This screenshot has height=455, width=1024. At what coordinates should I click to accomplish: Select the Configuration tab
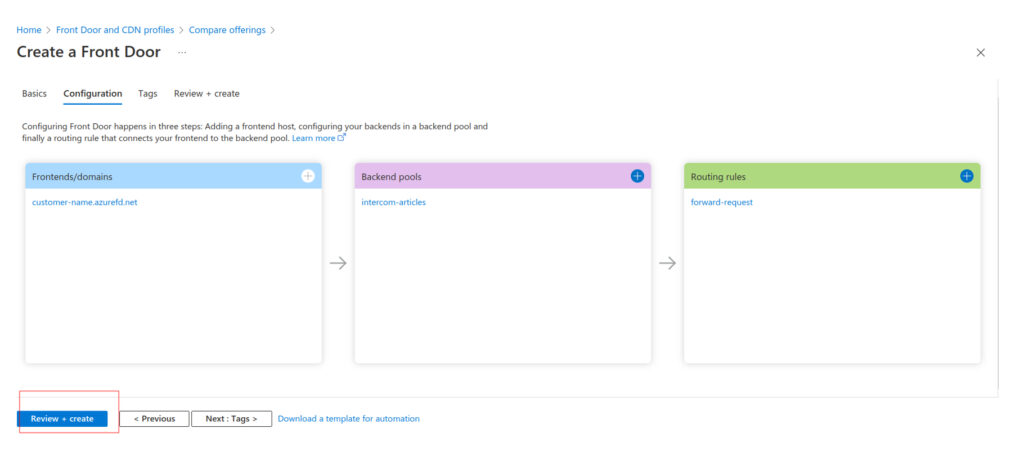point(93,93)
